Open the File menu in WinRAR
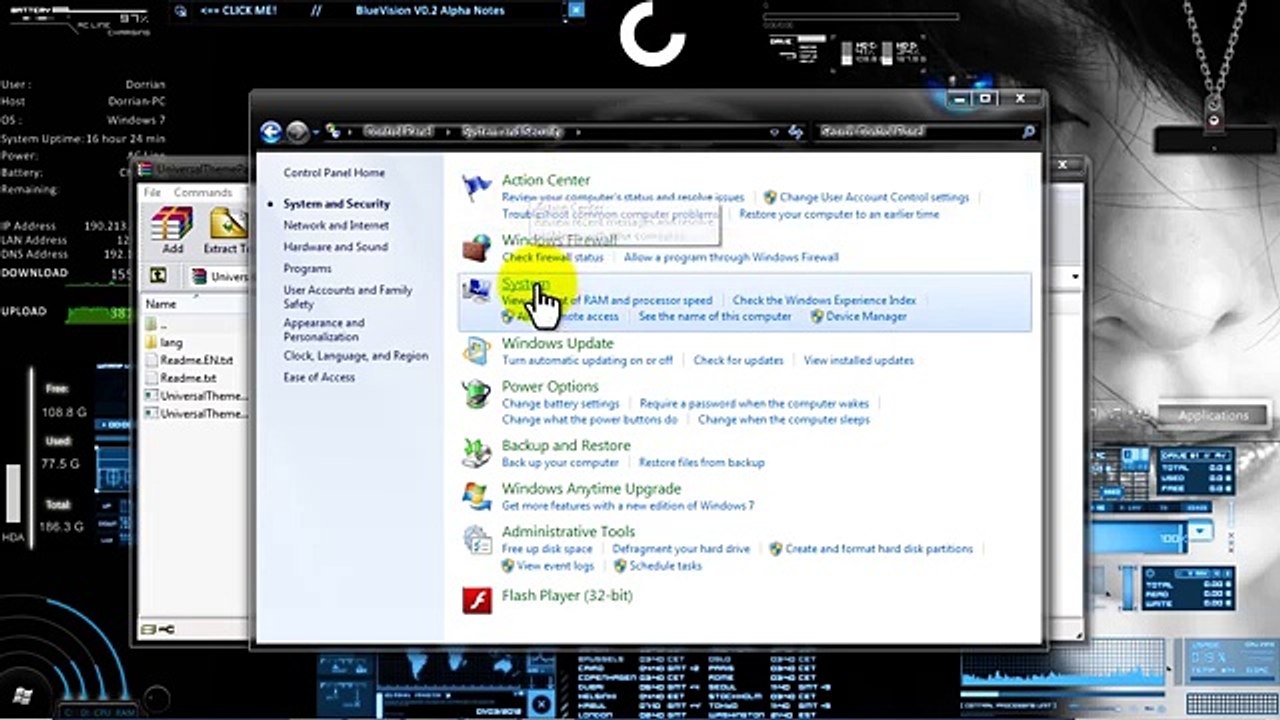The width and height of the screenshot is (1280, 720). point(152,192)
